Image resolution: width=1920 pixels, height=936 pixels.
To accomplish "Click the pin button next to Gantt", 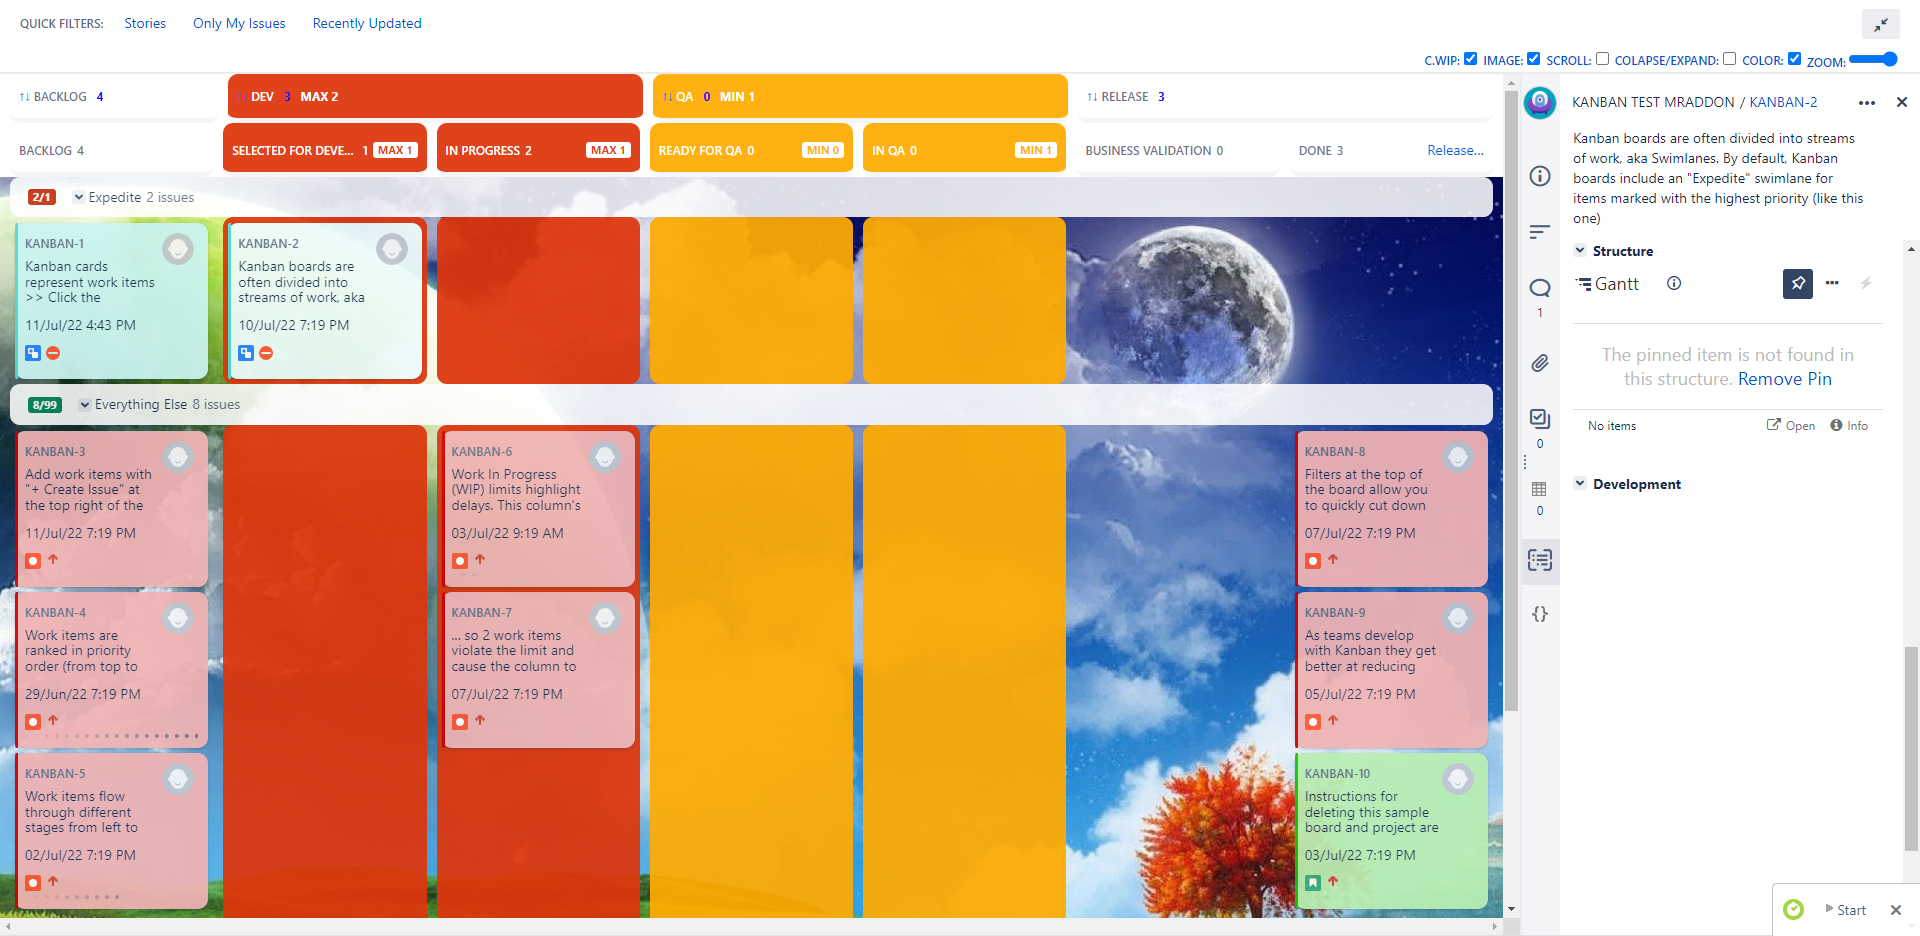I will pyautogui.click(x=1797, y=284).
